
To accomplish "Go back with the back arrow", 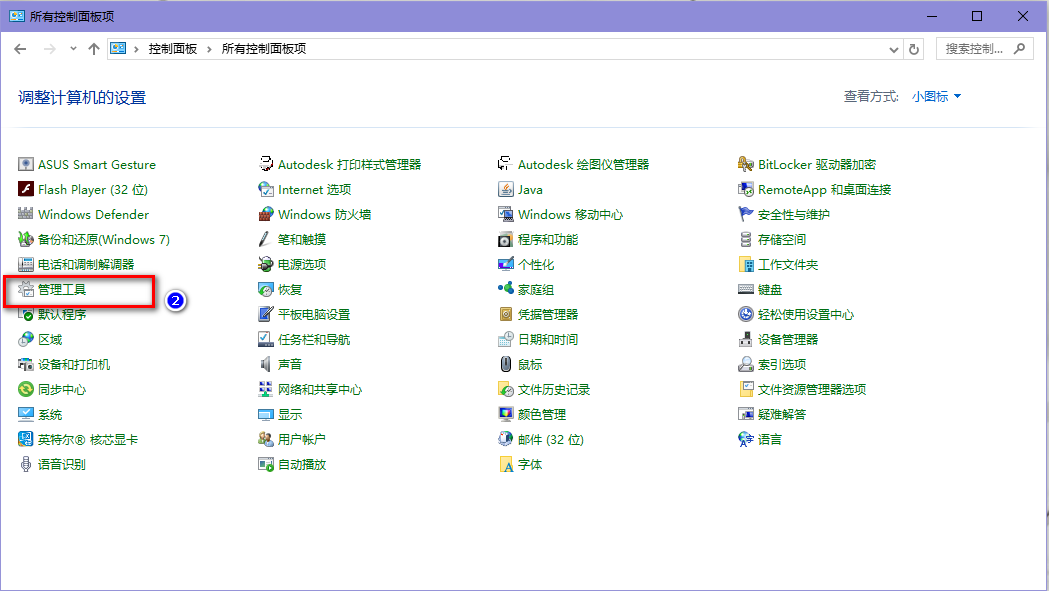I will [20, 49].
